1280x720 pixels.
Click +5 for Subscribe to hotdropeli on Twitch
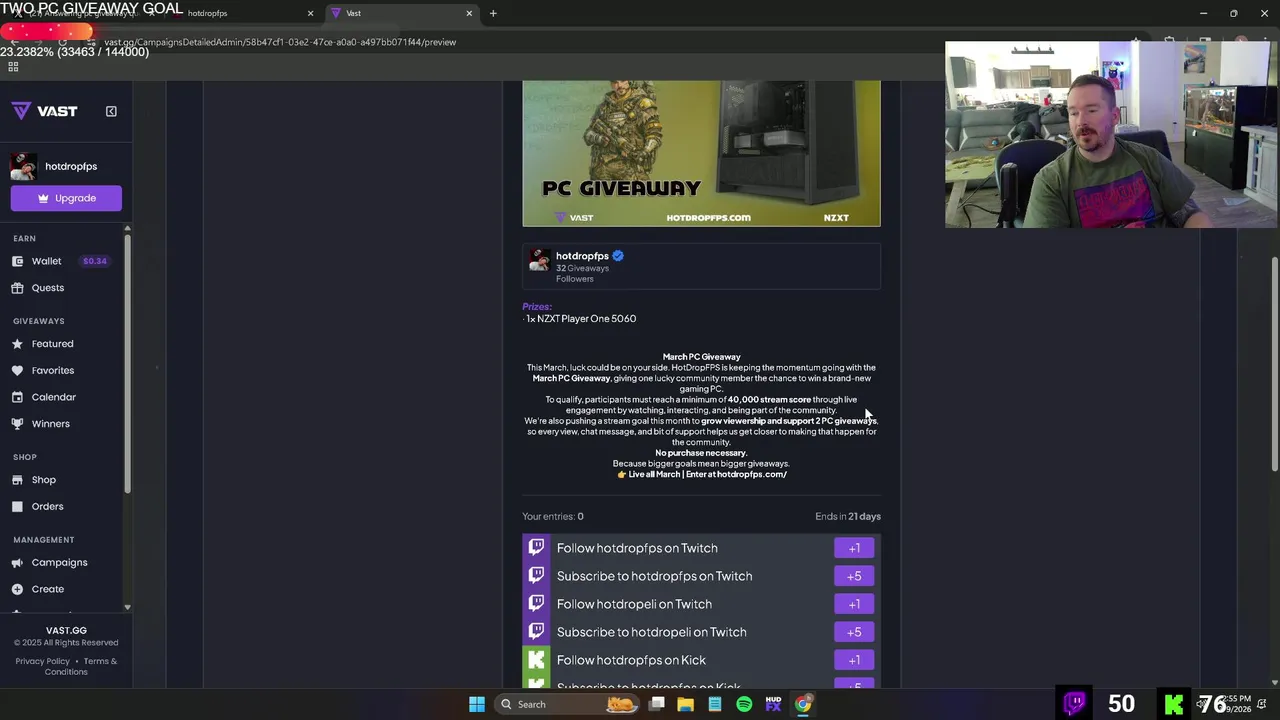click(854, 632)
